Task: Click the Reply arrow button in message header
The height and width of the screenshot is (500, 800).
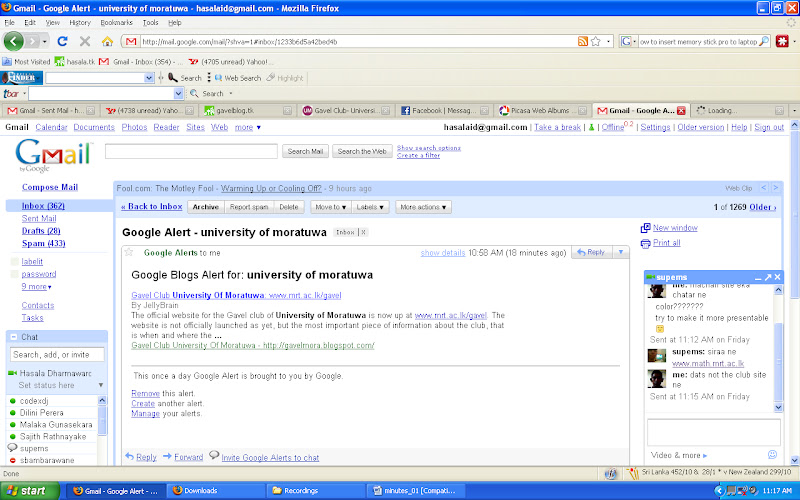Action: click(591, 252)
